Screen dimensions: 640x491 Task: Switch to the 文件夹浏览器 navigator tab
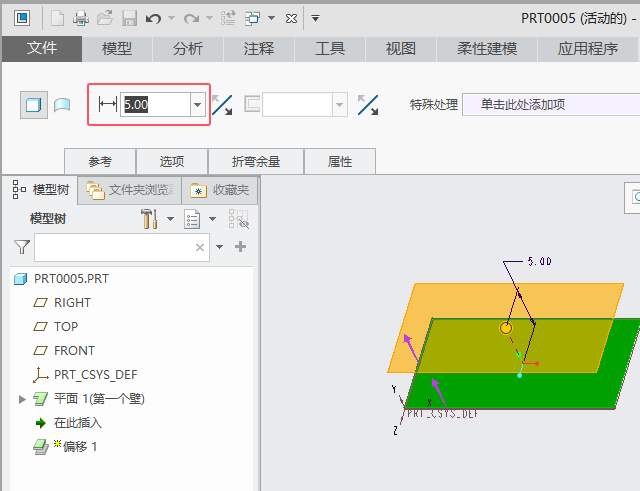[x=129, y=190]
